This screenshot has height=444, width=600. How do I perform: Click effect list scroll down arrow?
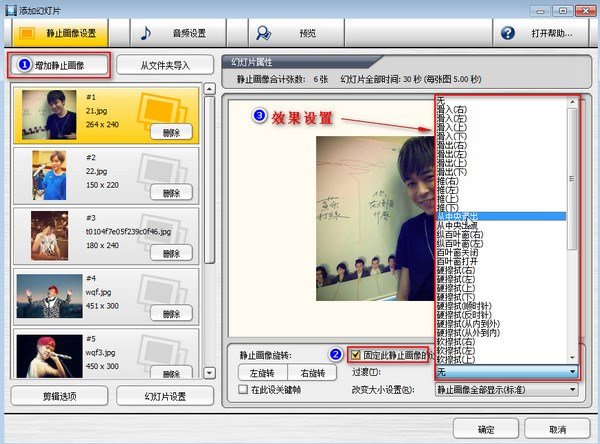click(572, 357)
